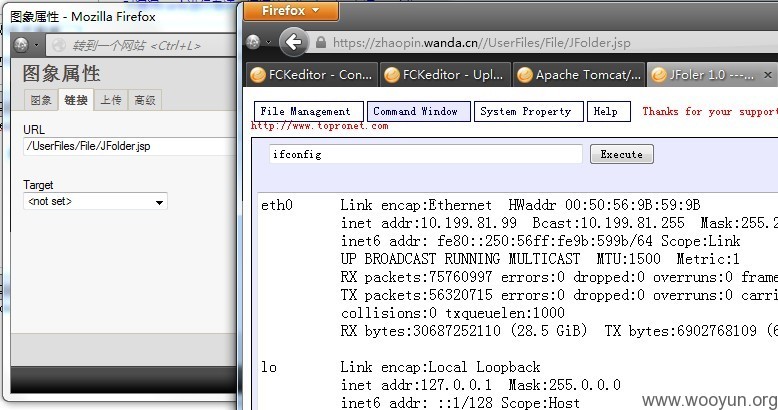Click the Help button in JFolder
The image size is (778, 410).
coord(609,111)
